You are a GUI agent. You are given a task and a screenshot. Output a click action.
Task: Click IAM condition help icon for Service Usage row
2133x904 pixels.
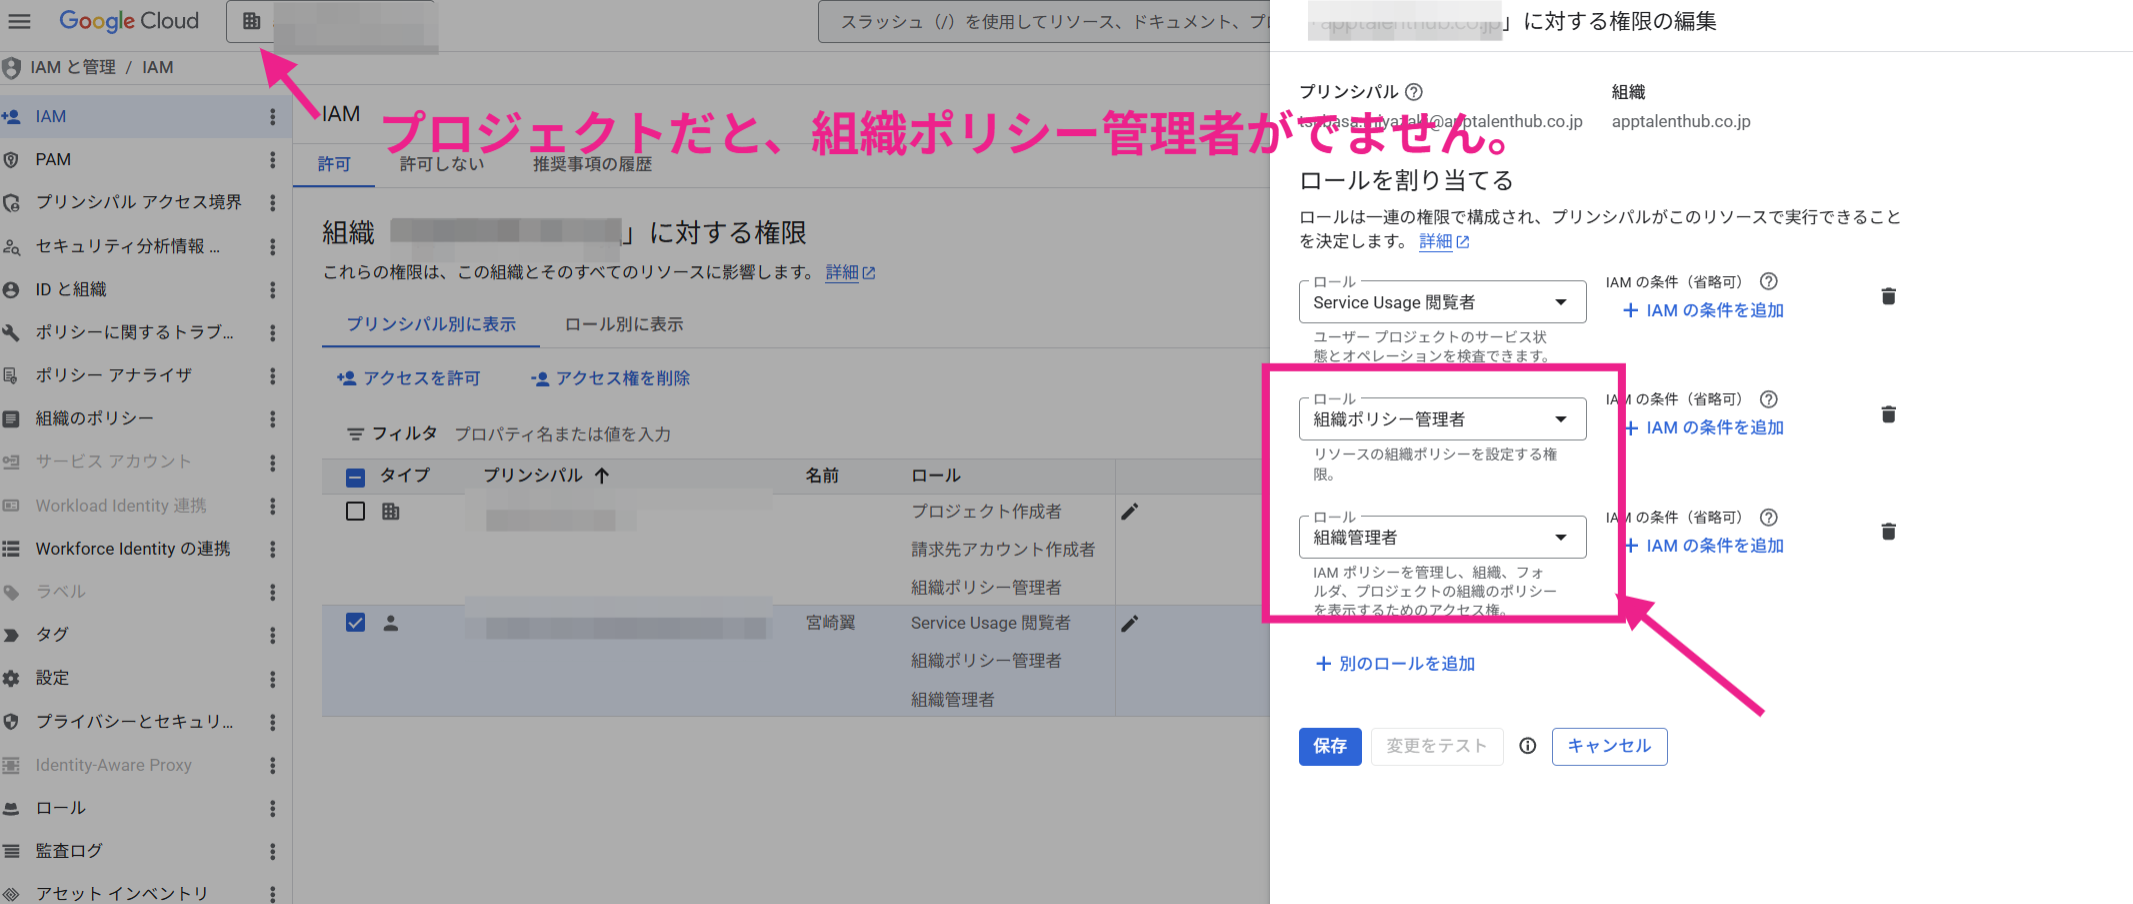(x=1768, y=282)
